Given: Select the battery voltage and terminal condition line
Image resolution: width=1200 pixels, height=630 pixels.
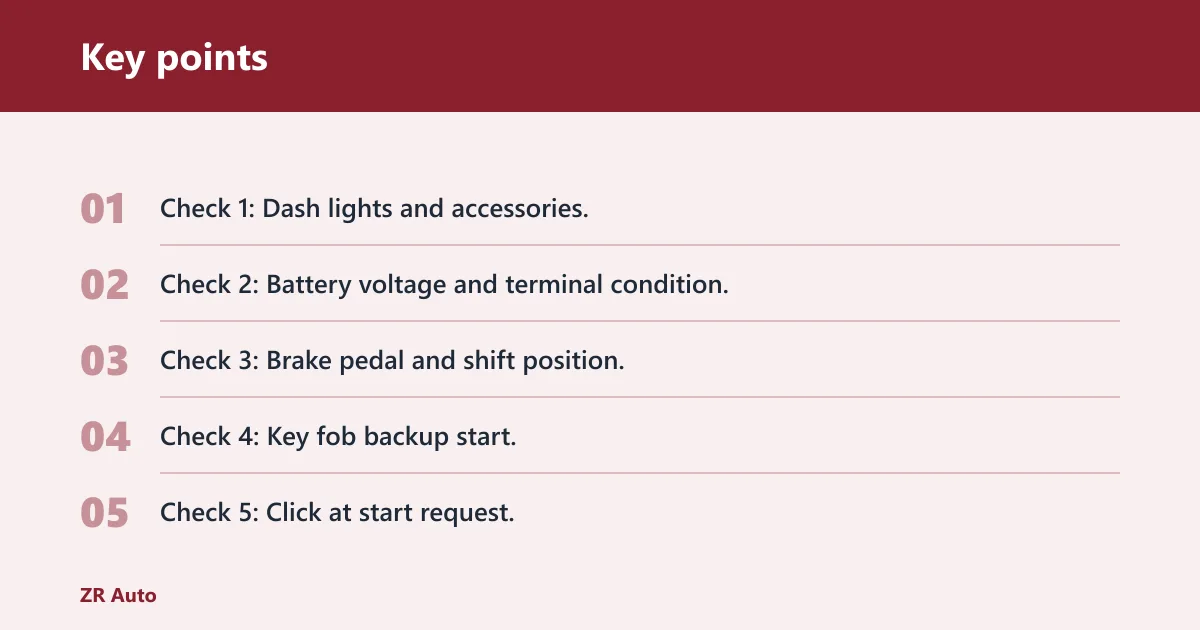Looking at the screenshot, I should coord(444,285).
